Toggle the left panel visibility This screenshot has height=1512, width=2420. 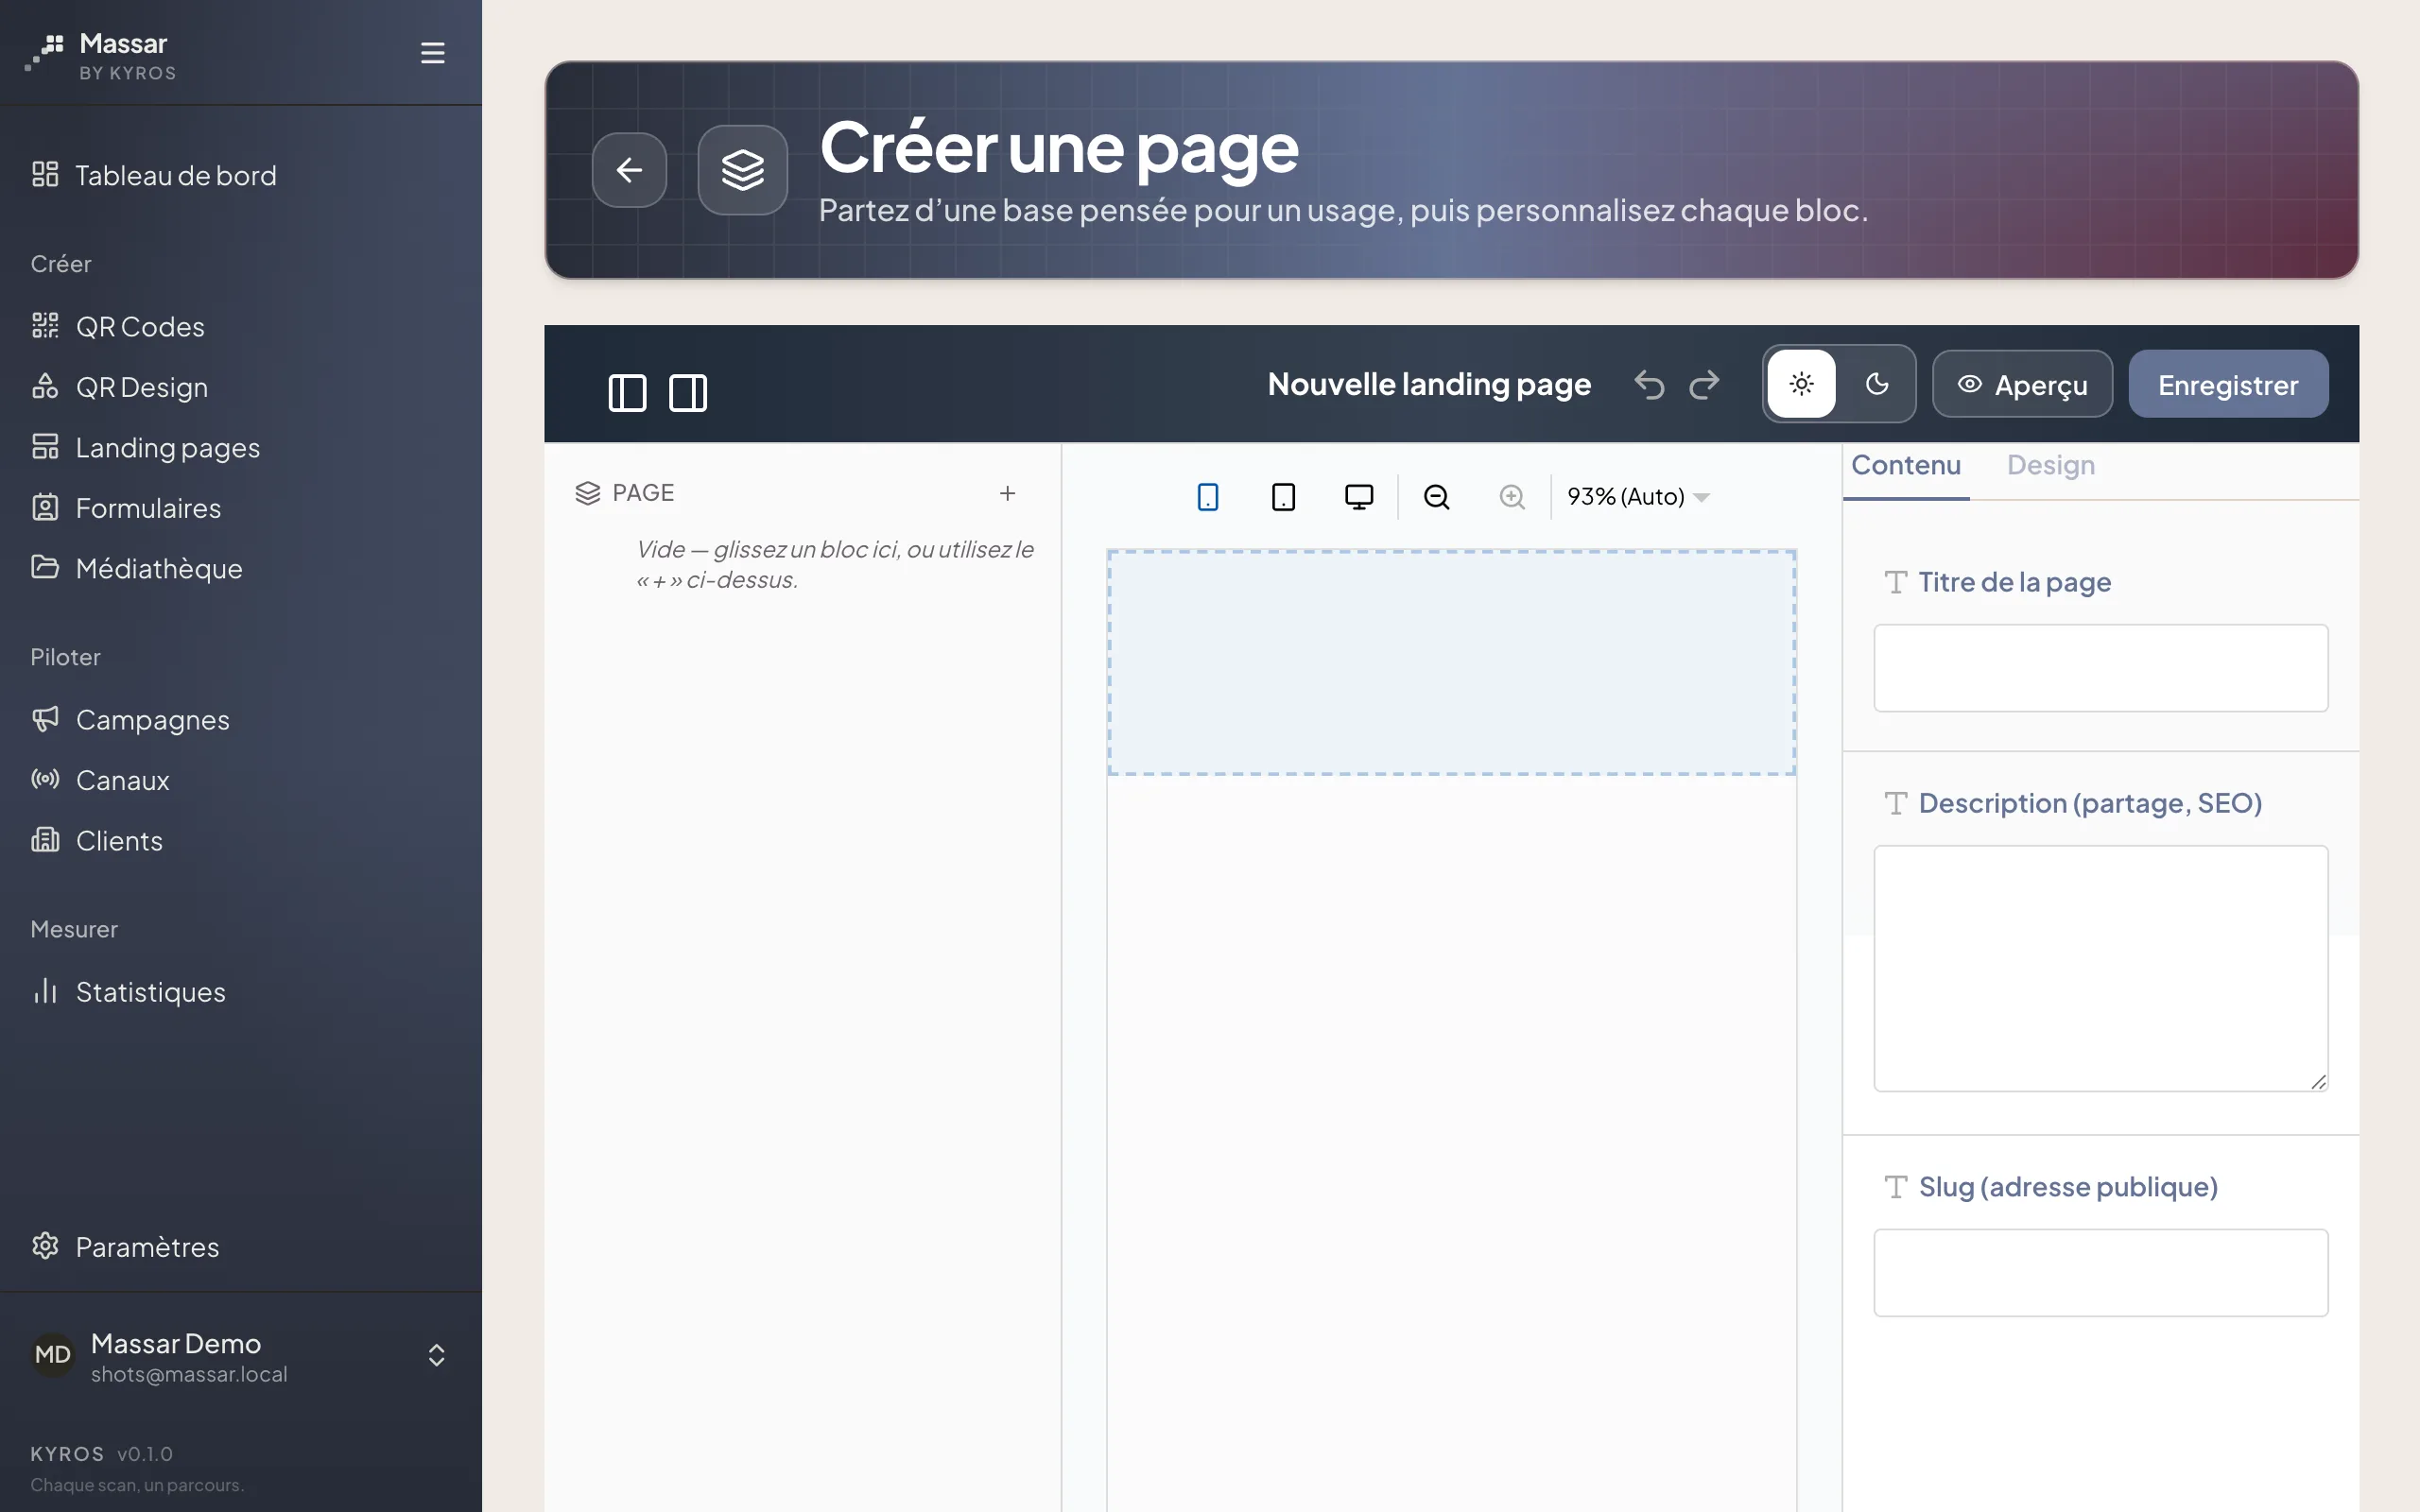tap(627, 393)
